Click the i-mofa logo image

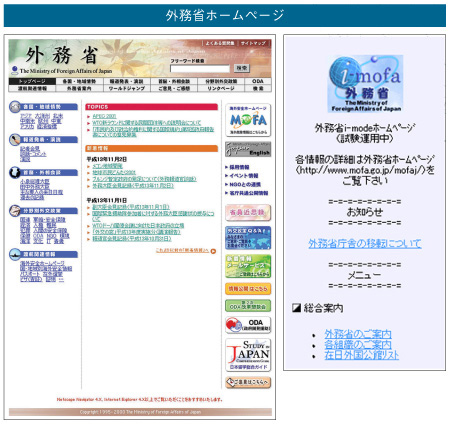click(365, 84)
